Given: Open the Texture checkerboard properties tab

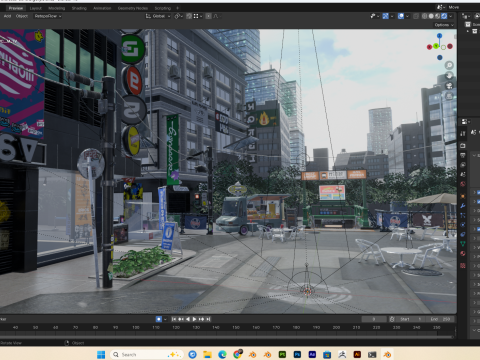Looking at the screenshot, I should (463, 265).
